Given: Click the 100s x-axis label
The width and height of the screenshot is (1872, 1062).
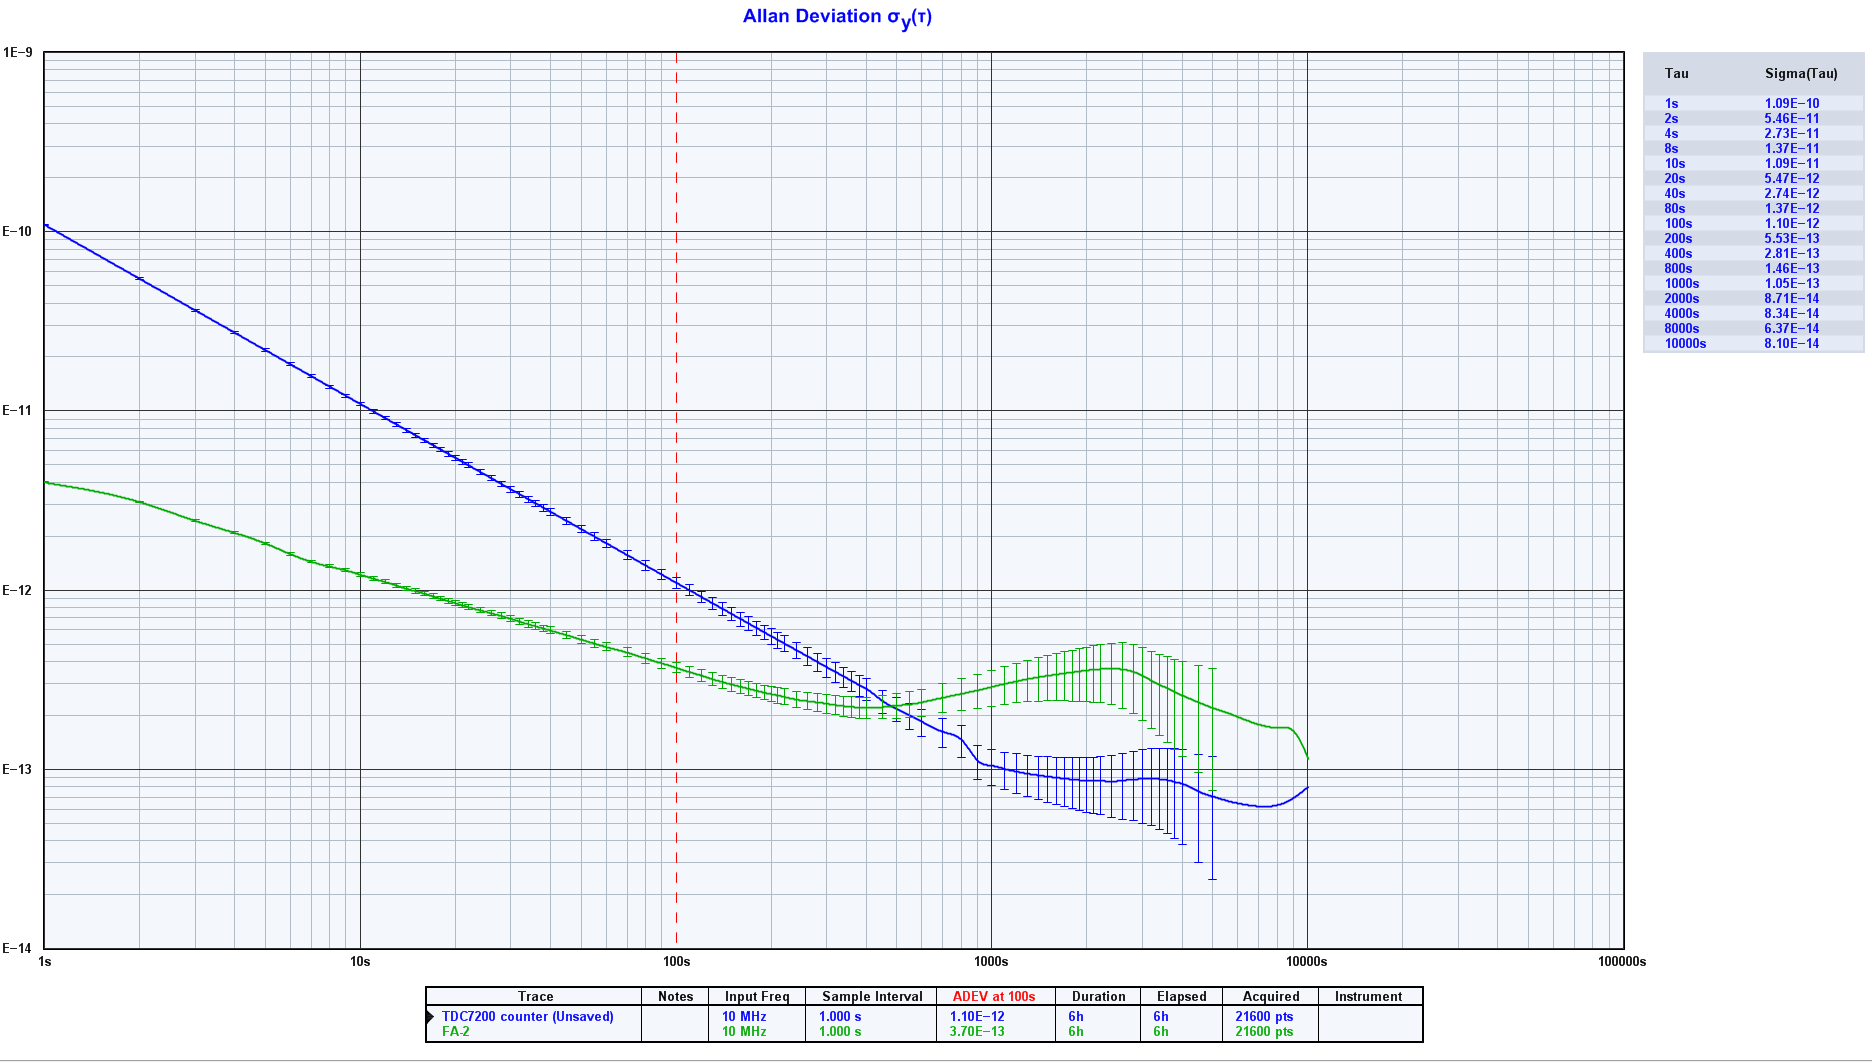Looking at the screenshot, I should 676,961.
